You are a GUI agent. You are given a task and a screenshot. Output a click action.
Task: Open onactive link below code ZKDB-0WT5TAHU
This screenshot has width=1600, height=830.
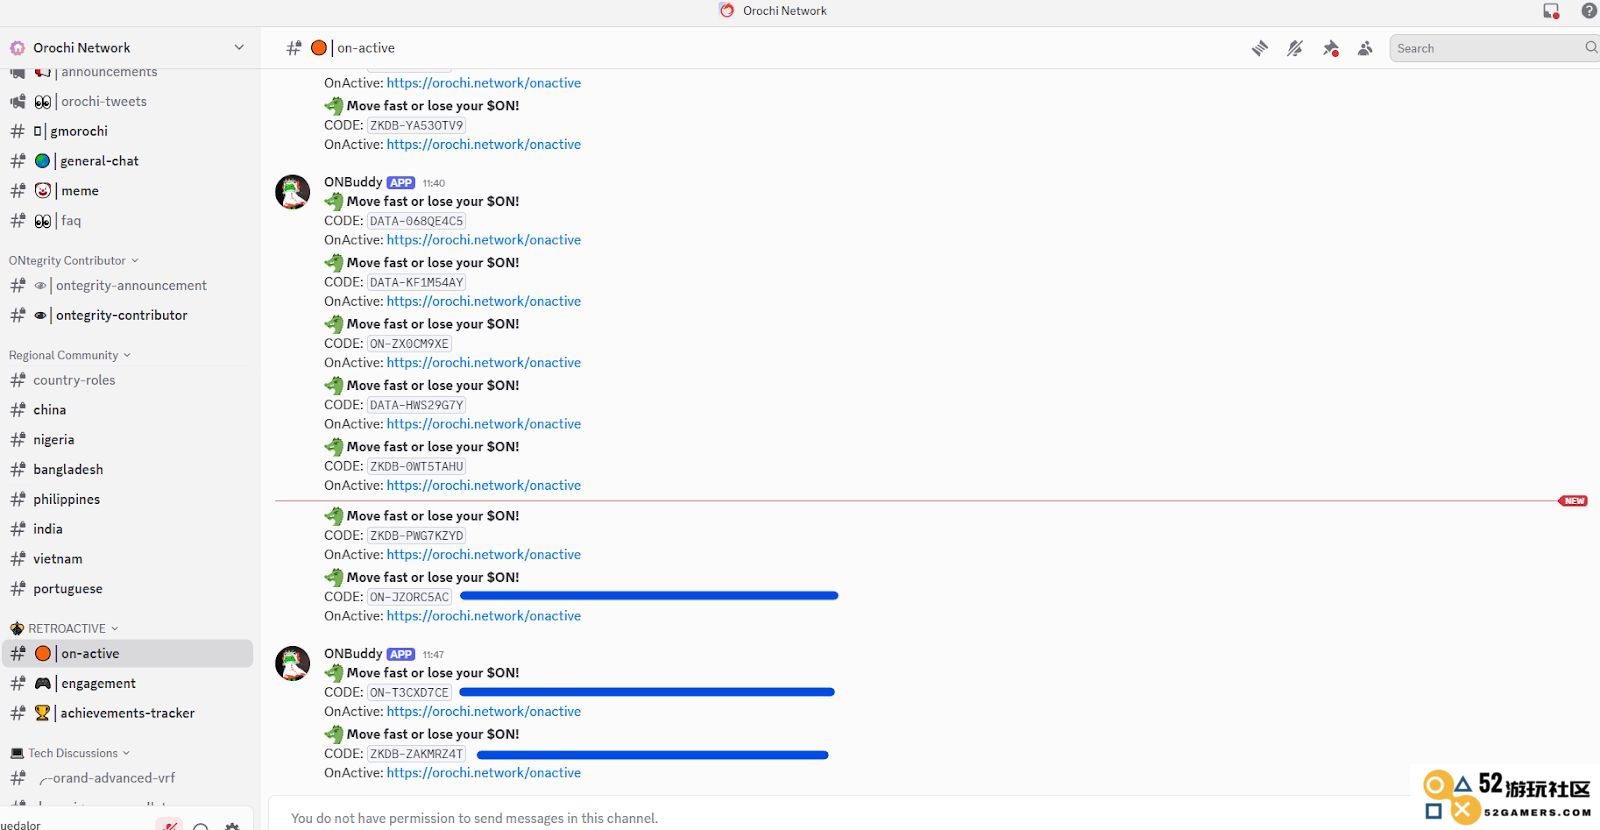(484, 486)
